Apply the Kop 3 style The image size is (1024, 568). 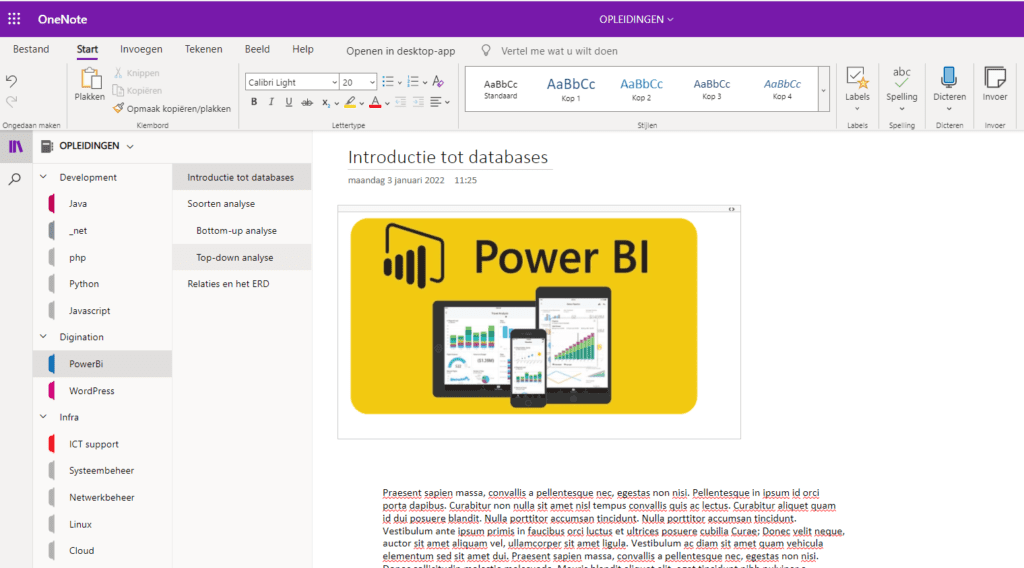point(712,89)
